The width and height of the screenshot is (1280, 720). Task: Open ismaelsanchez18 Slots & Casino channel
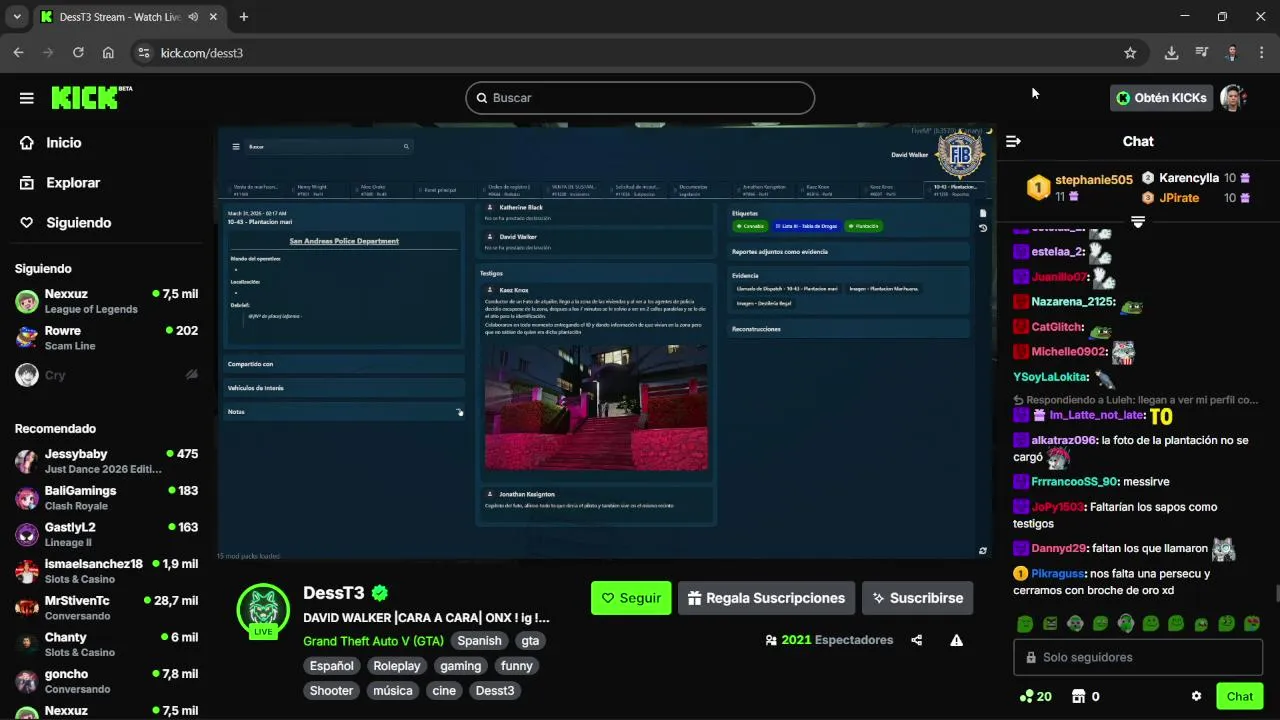pos(107,571)
